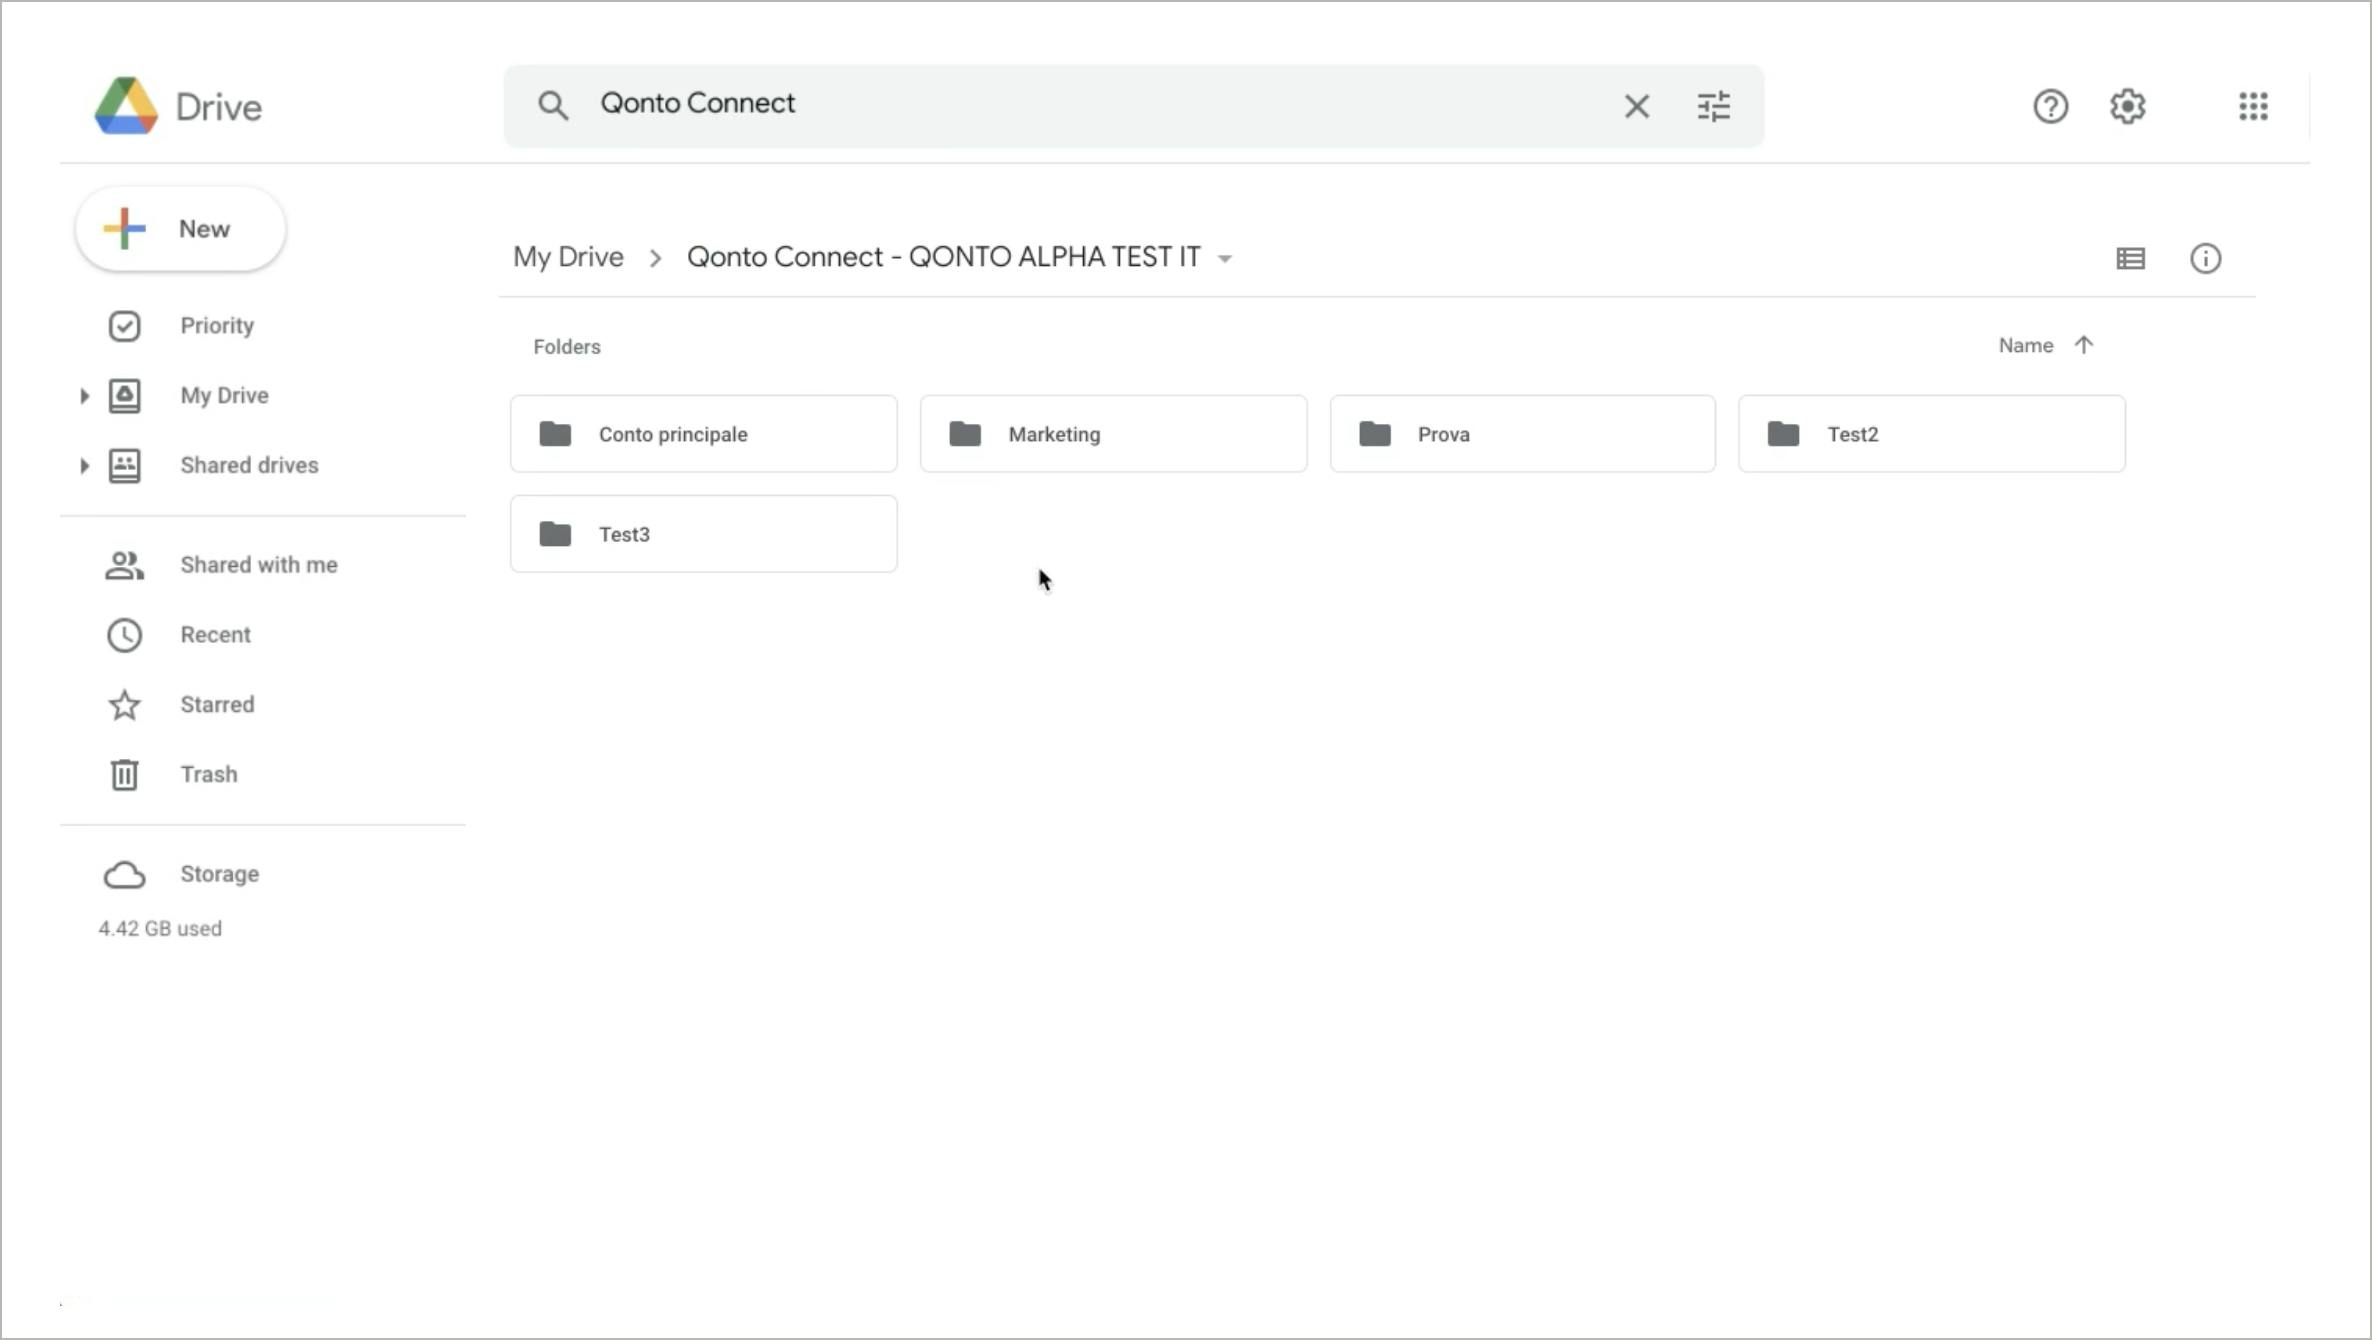Switch to list view layout

[2131, 258]
